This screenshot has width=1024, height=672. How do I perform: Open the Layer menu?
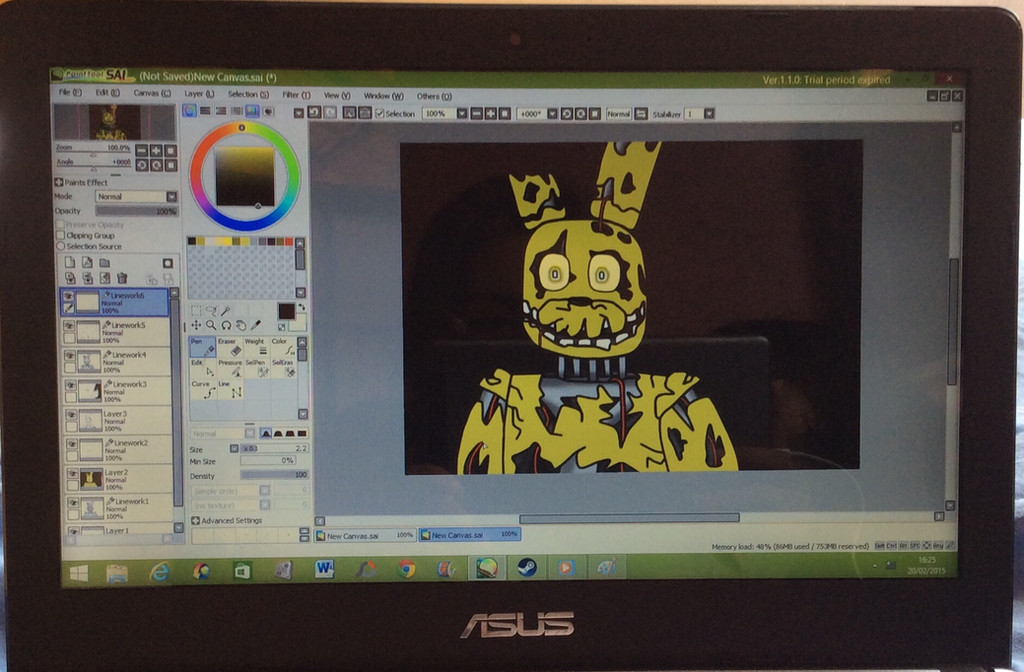coord(199,94)
